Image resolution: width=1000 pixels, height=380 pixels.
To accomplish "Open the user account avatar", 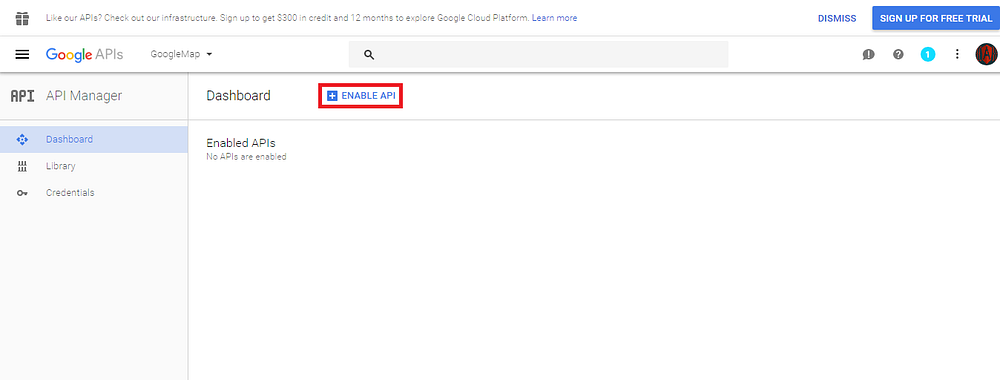I will (986, 54).
